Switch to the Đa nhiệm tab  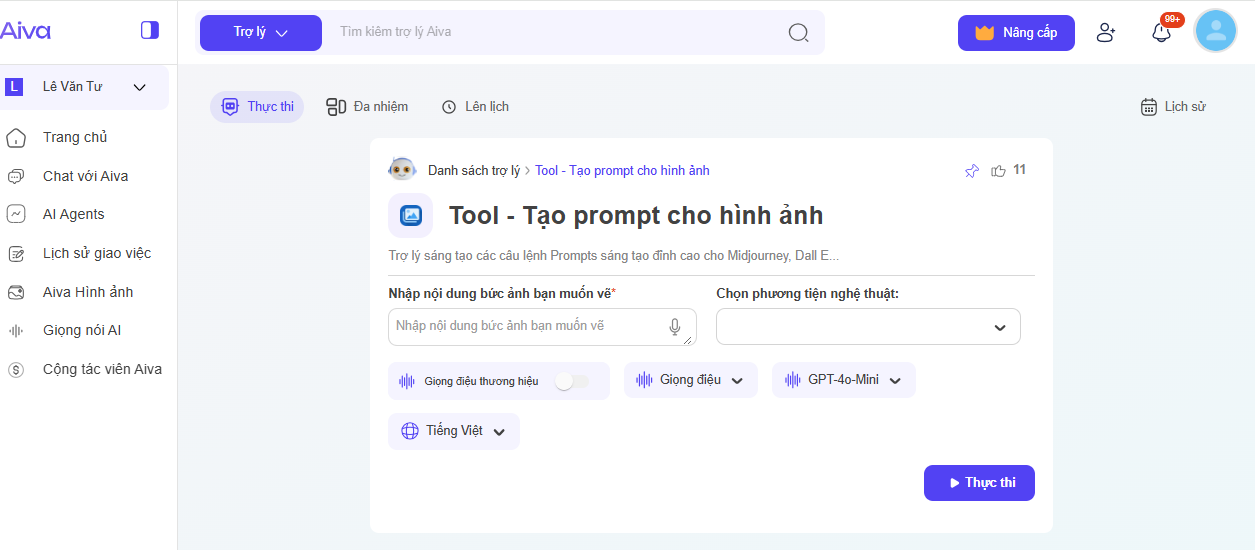click(367, 106)
